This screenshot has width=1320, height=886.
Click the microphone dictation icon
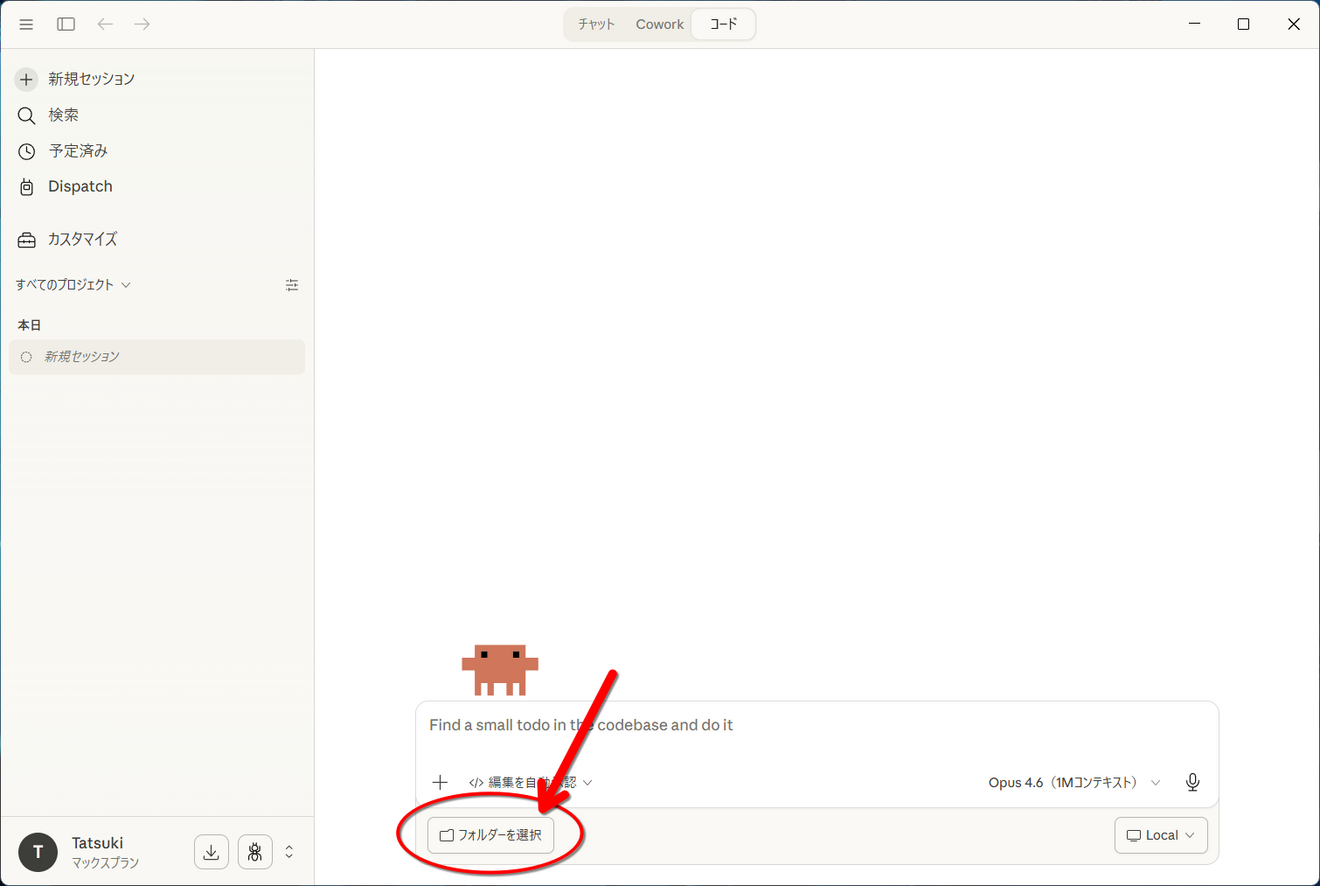click(1192, 782)
